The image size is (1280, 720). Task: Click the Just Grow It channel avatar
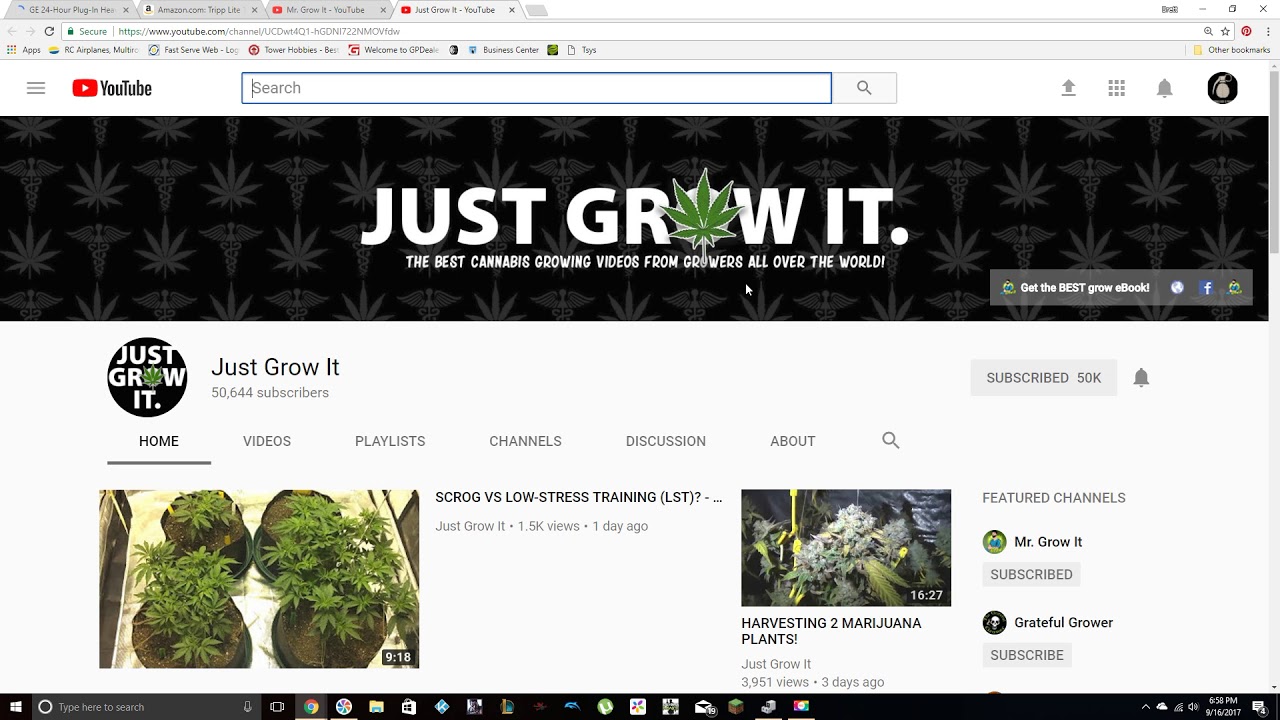tap(147, 377)
